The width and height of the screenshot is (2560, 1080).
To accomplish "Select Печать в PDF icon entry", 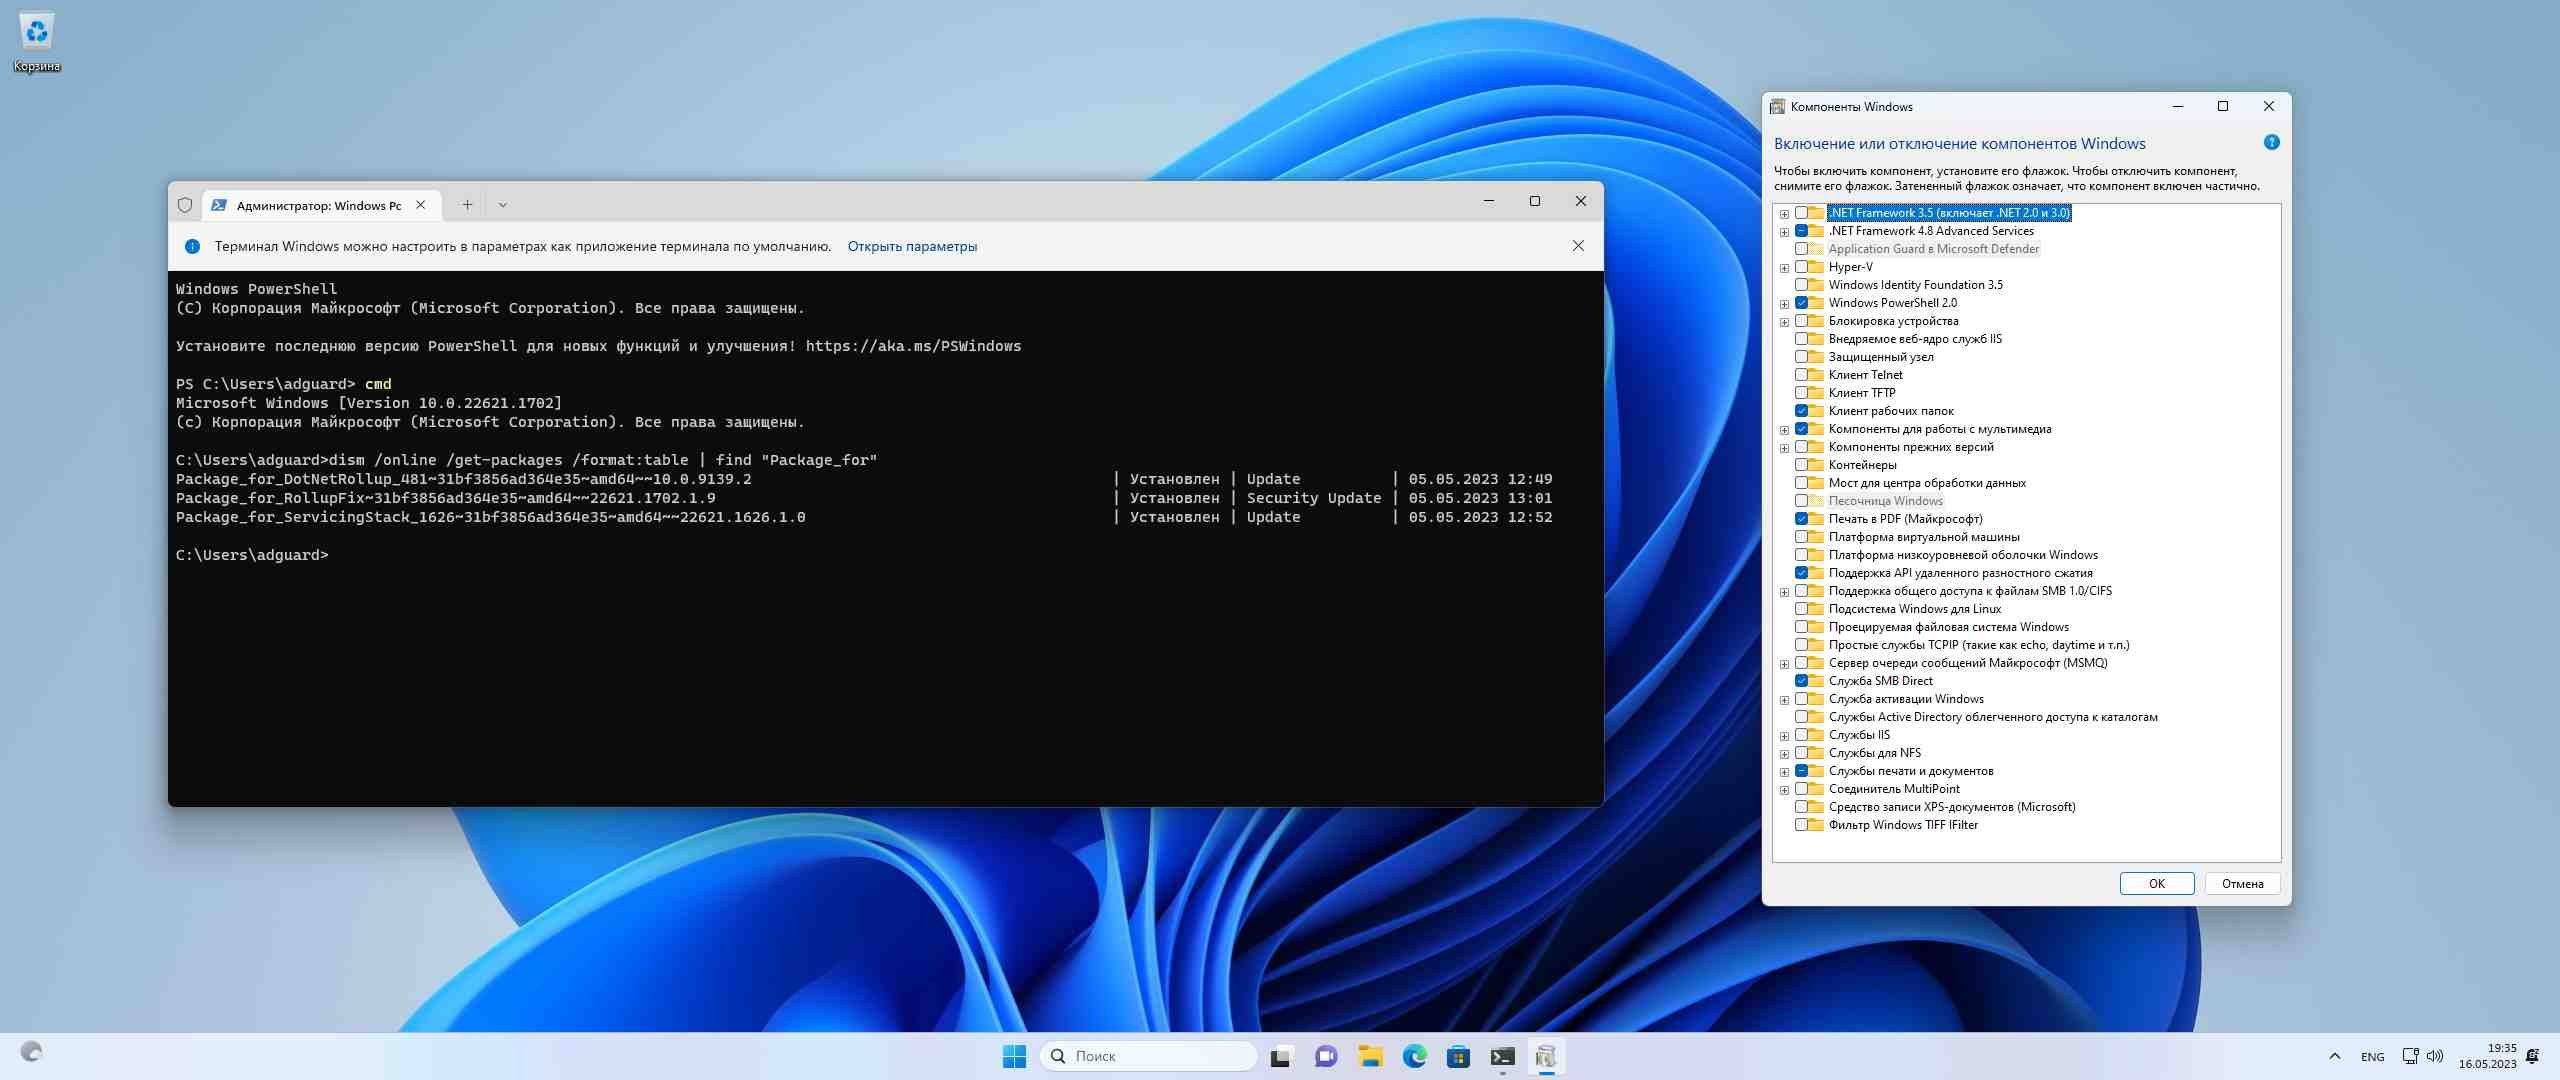I will (x=1817, y=517).
